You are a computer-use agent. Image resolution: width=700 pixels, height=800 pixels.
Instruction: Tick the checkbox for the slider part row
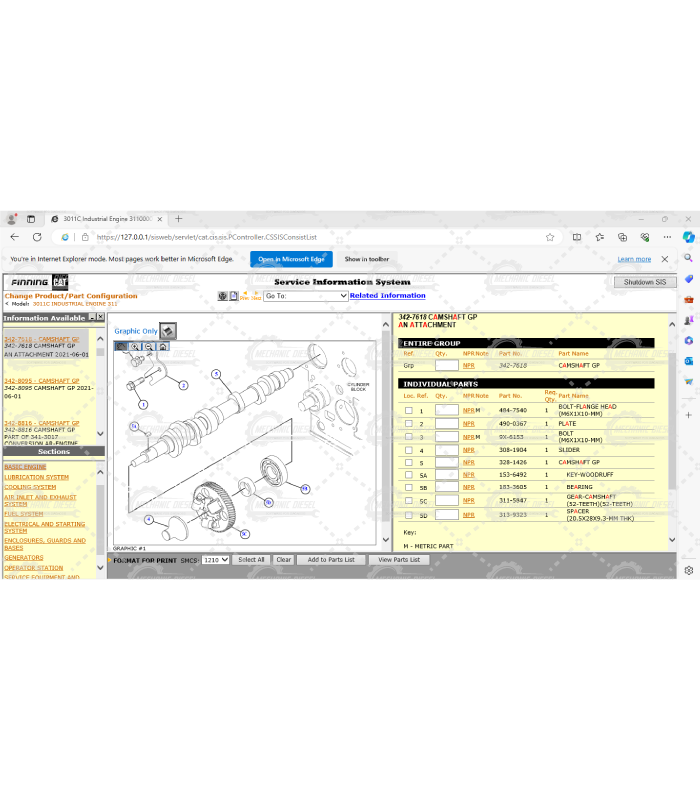[x=408, y=450]
